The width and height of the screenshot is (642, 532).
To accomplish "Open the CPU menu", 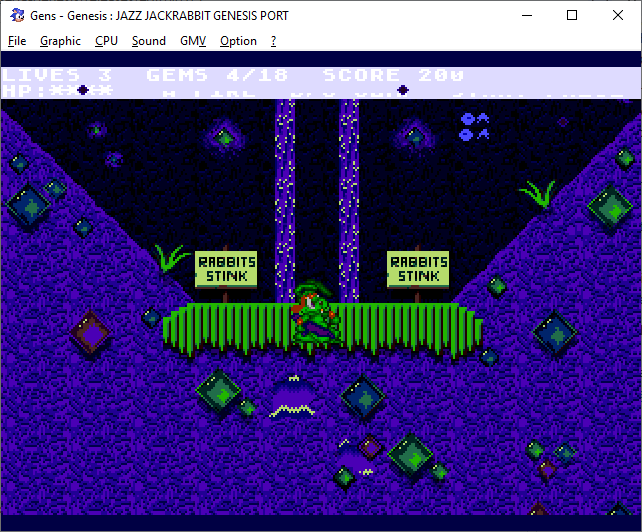I will 106,41.
